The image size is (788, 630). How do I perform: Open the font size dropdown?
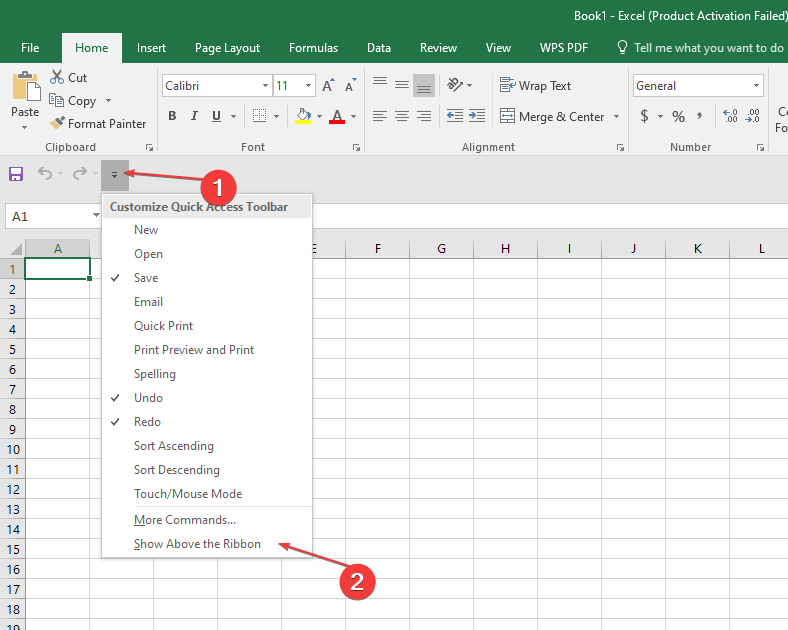click(x=308, y=86)
